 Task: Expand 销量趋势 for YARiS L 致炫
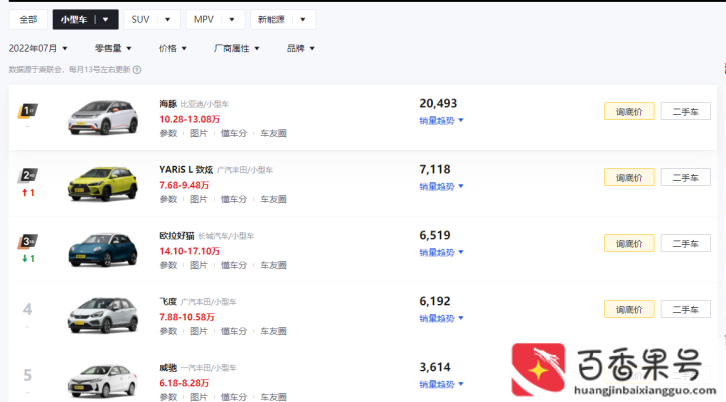(441, 187)
